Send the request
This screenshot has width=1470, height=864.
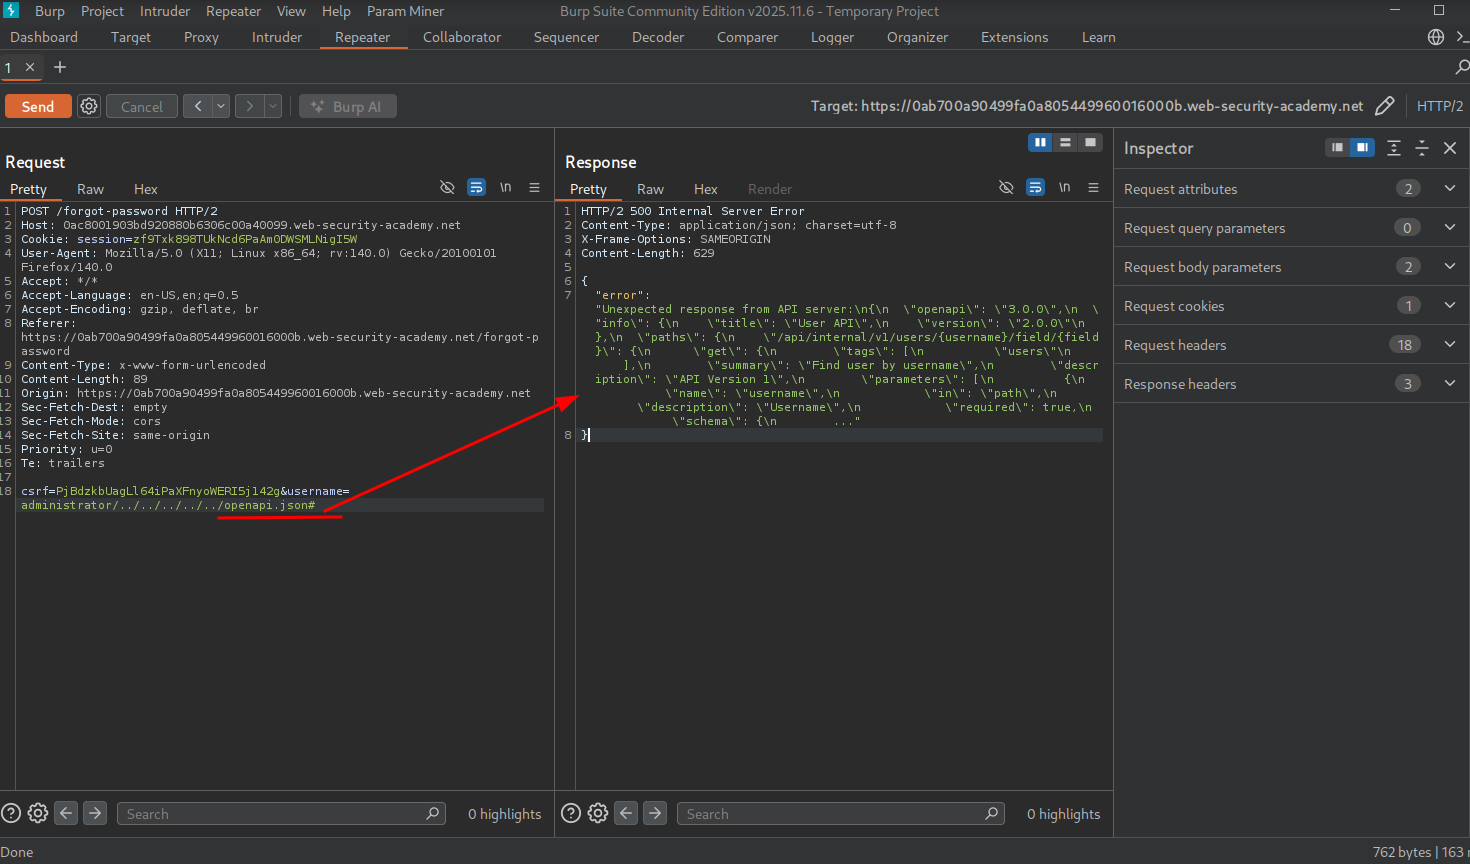[38, 106]
